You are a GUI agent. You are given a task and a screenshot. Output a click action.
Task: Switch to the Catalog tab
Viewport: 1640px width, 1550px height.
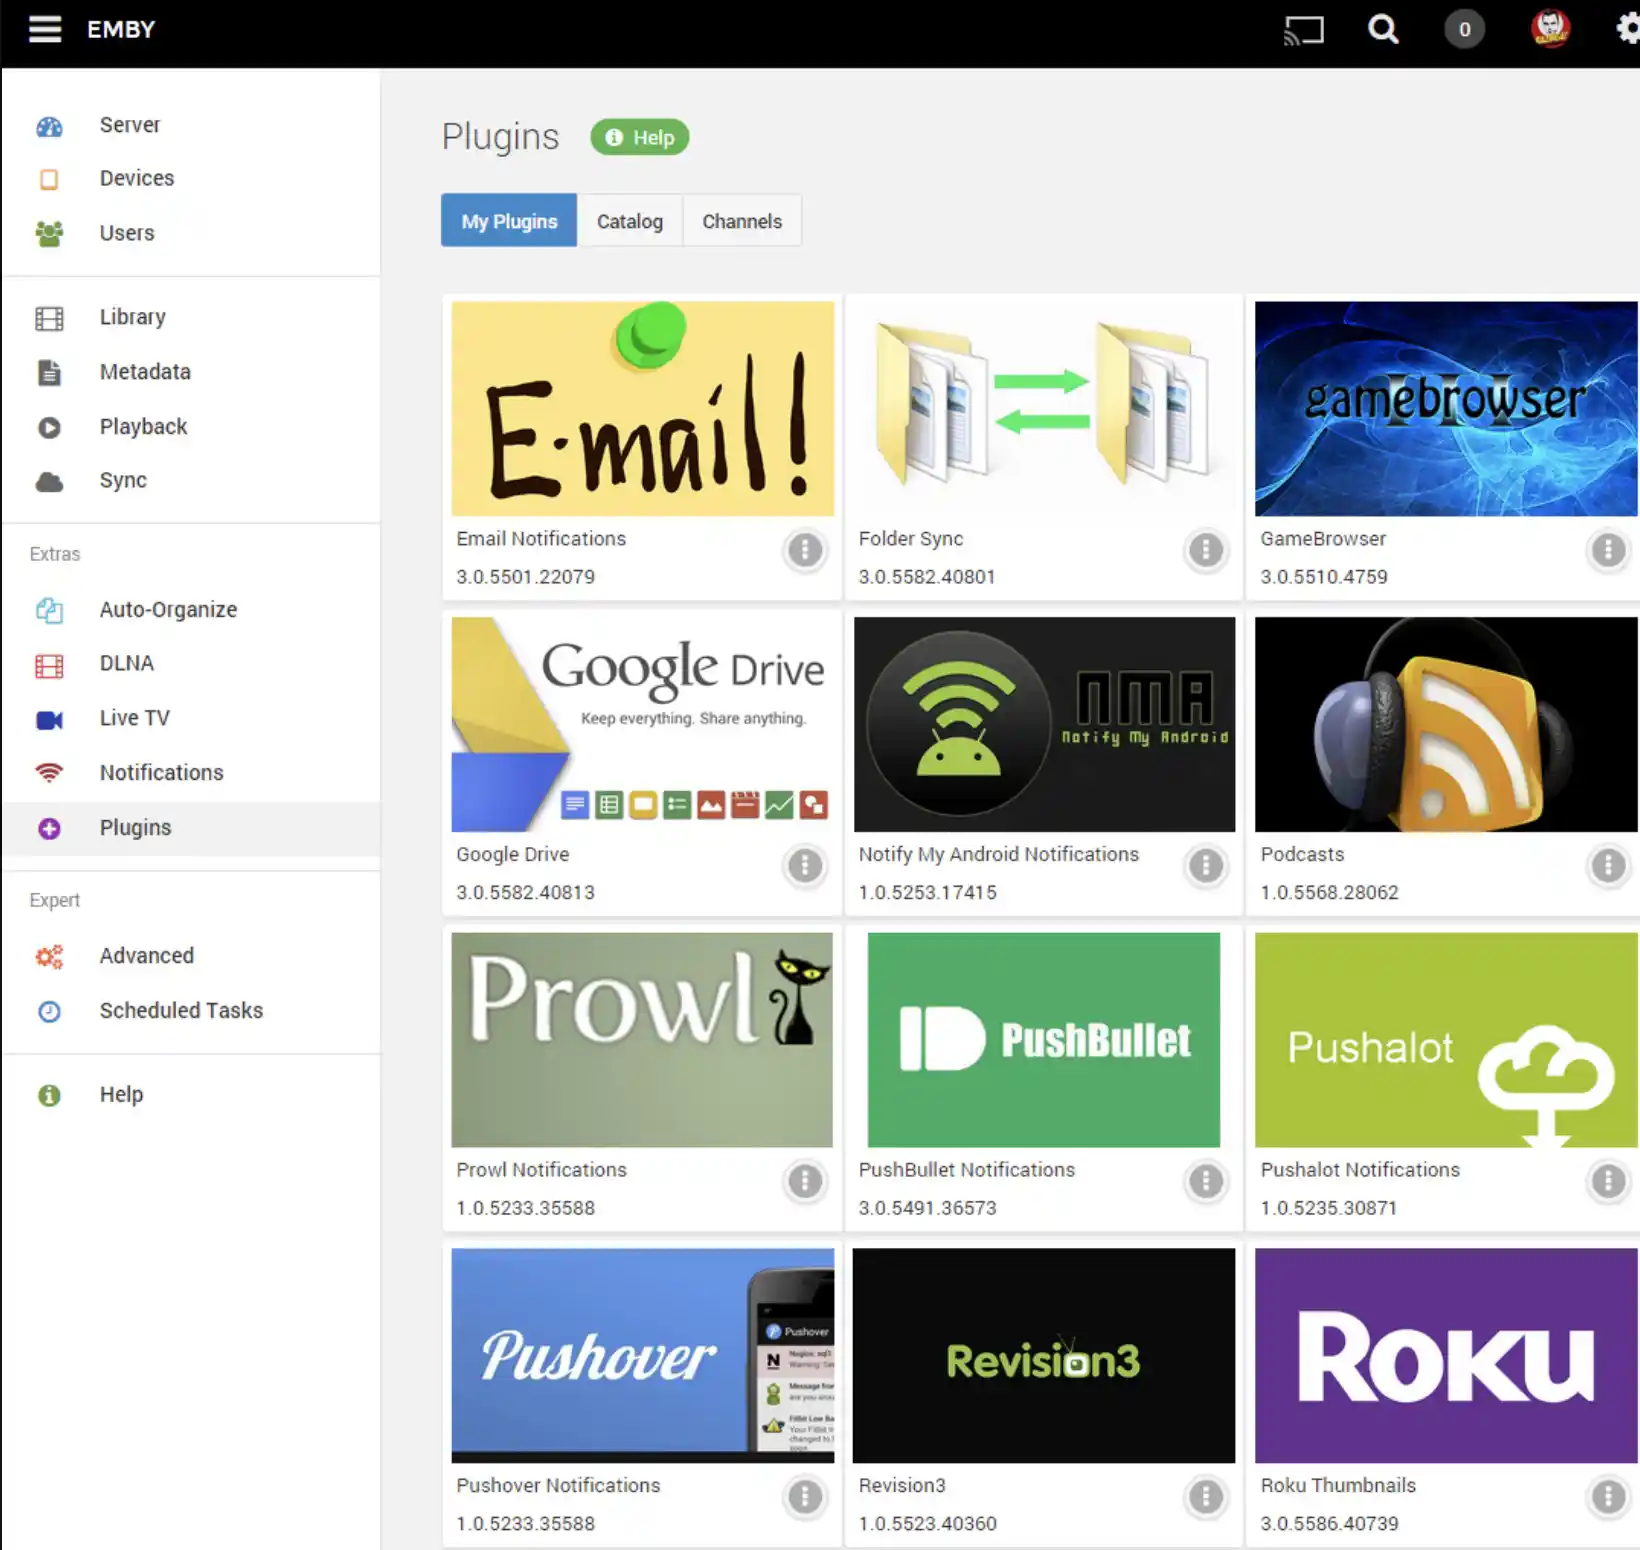click(630, 221)
